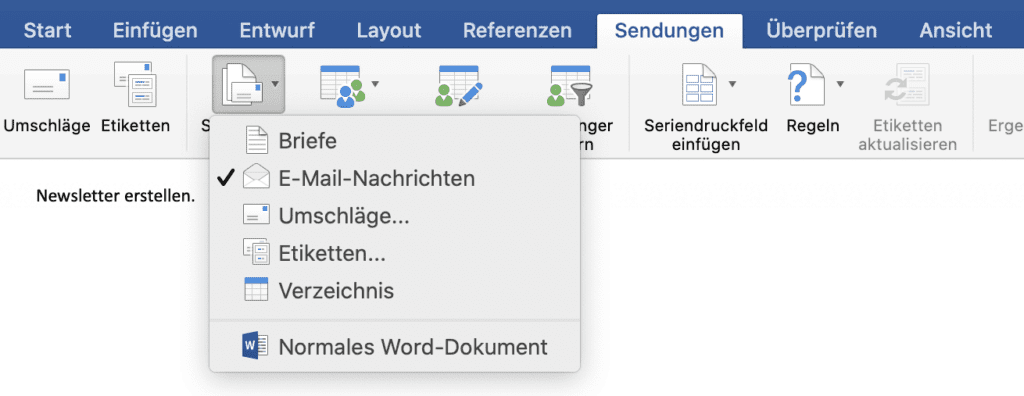
Task: Switch to the Referenzen tab
Action: point(517,30)
